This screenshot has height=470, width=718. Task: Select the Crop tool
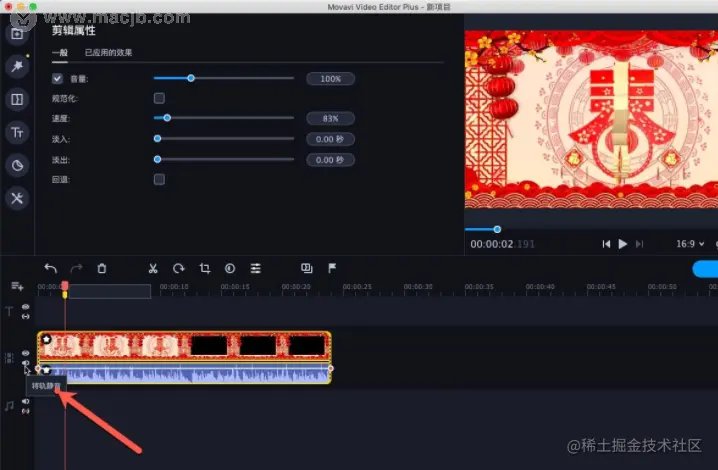click(x=205, y=268)
